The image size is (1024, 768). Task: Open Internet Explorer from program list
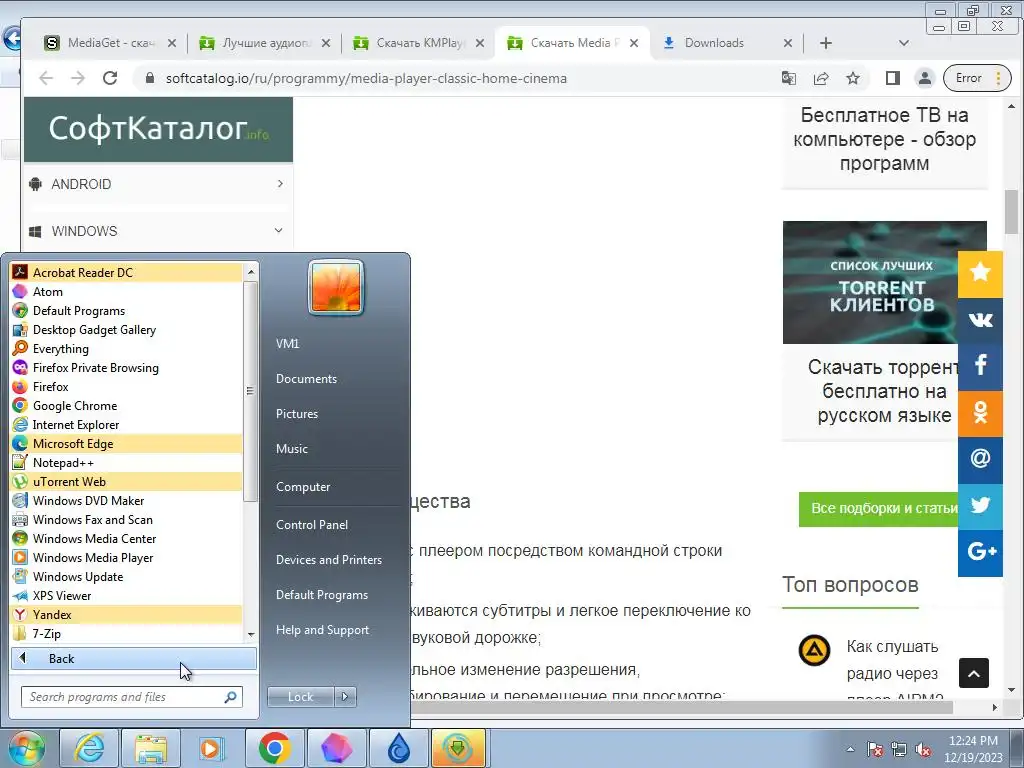(x=127, y=424)
